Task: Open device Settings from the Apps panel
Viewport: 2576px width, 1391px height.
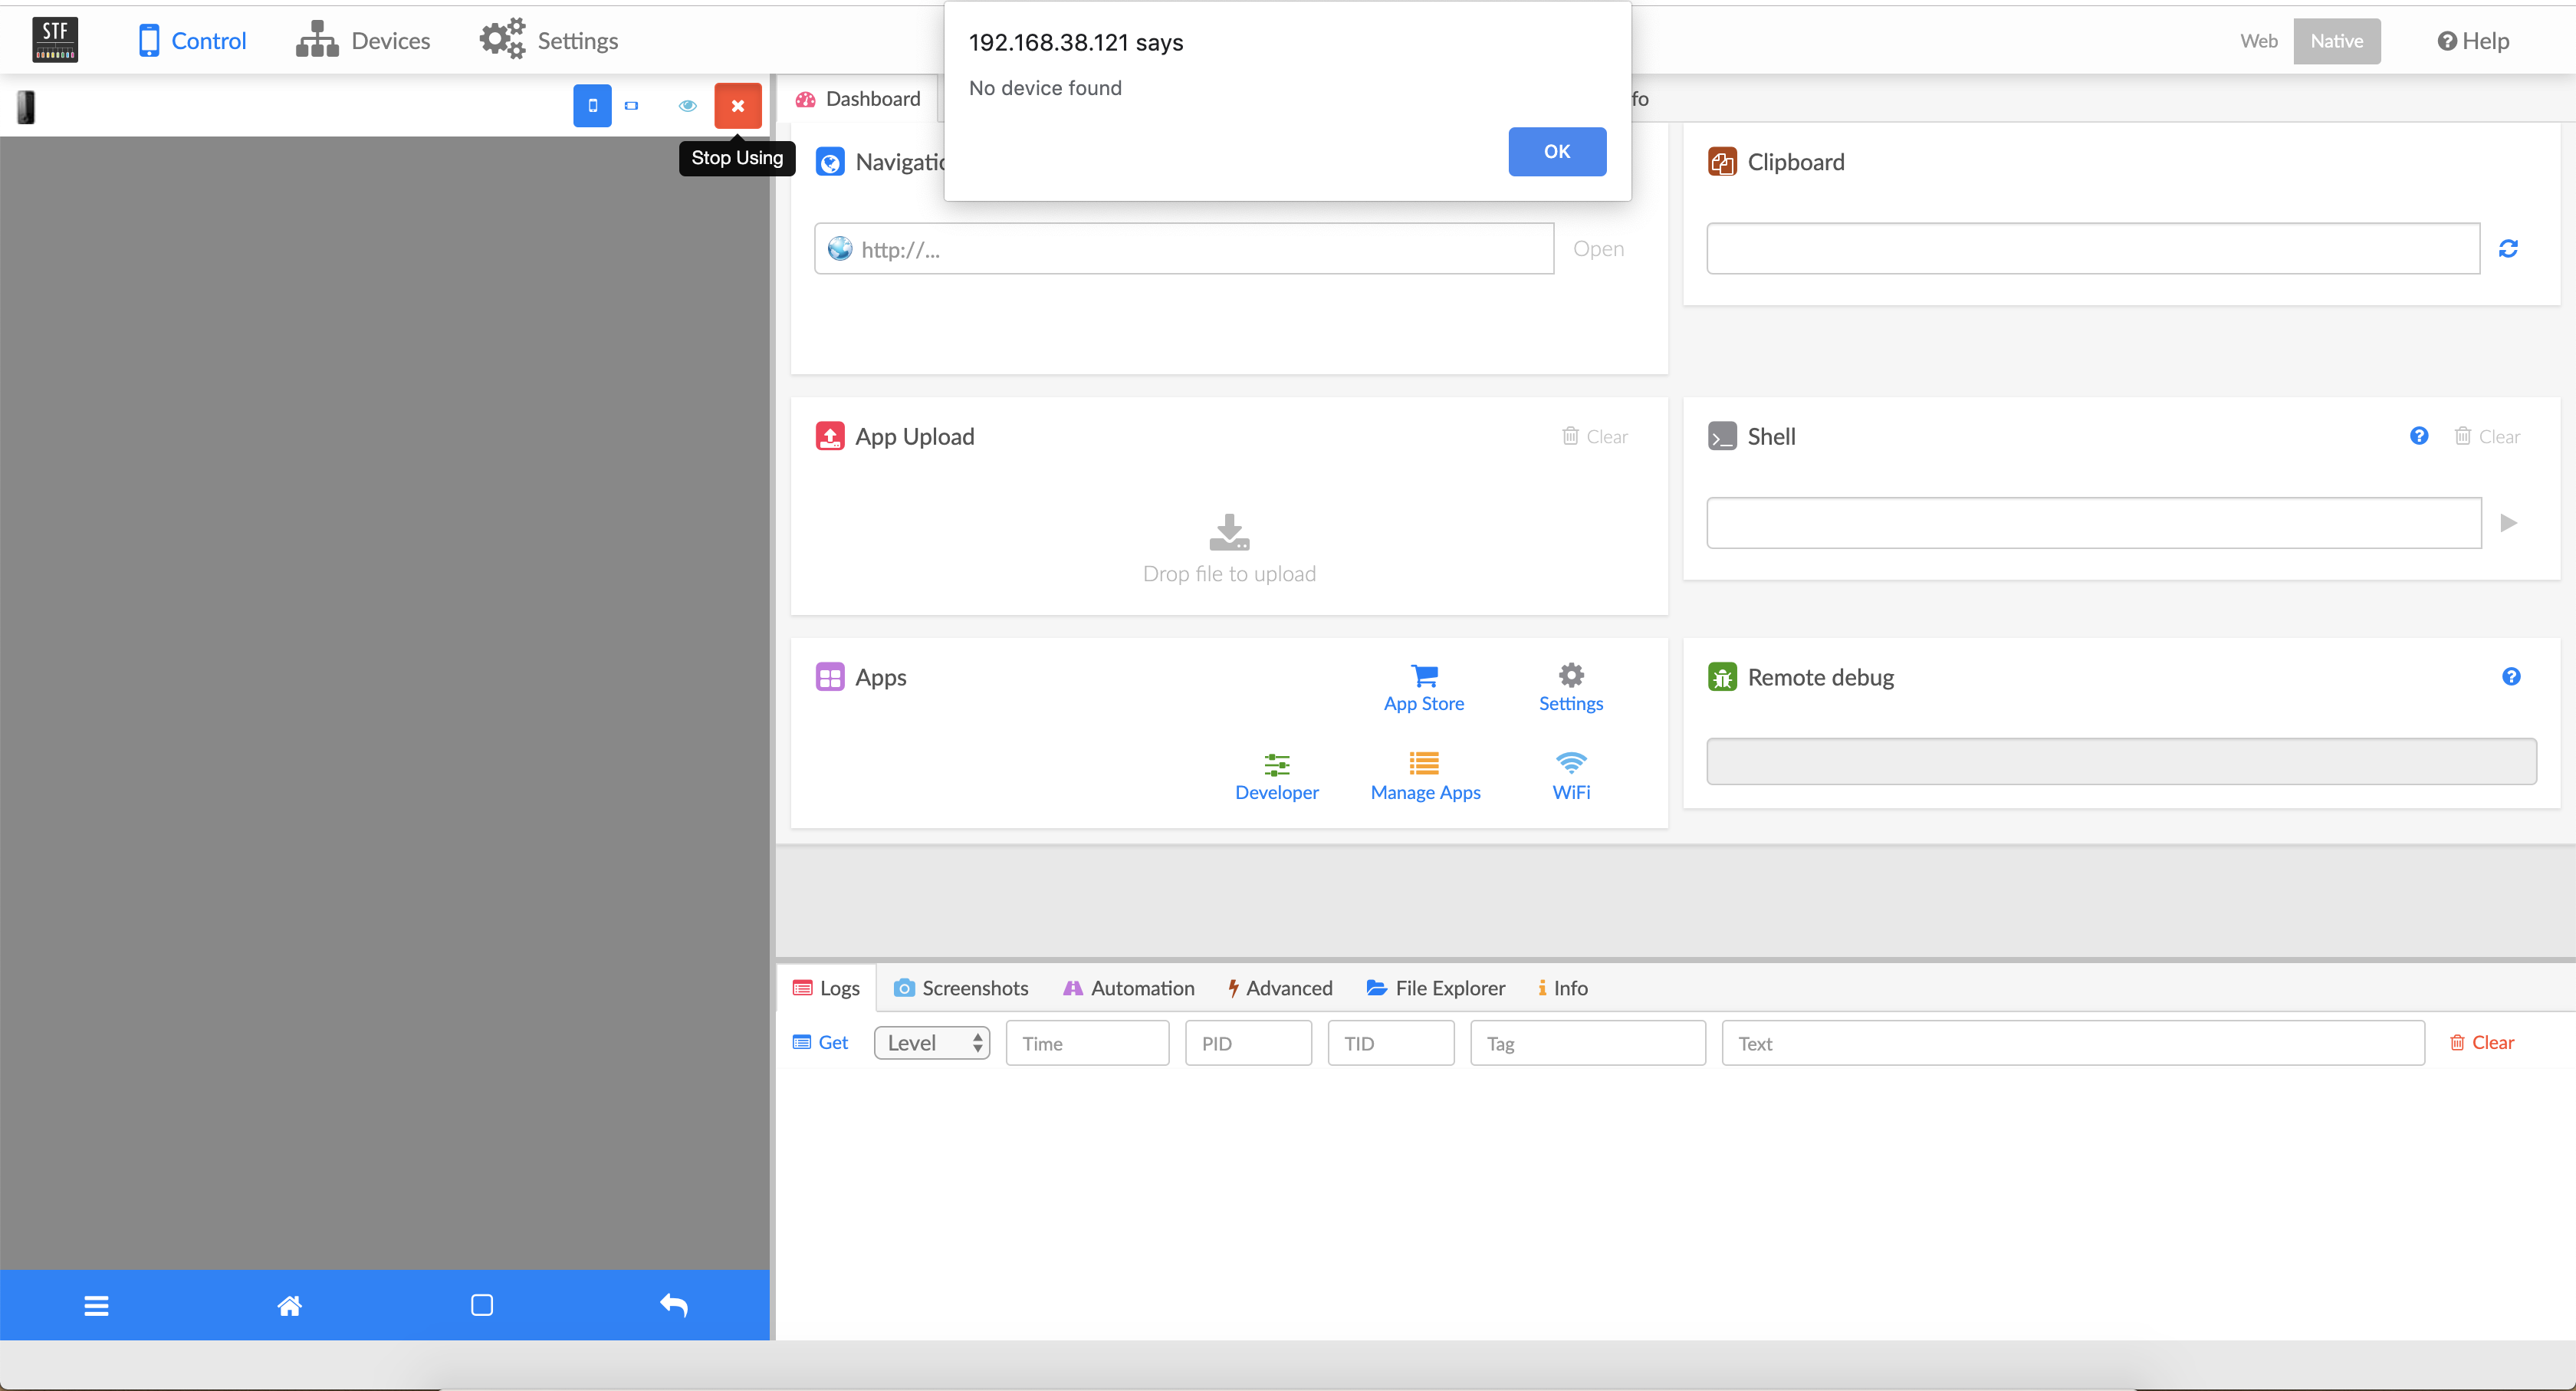Action: pos(1569,686)
